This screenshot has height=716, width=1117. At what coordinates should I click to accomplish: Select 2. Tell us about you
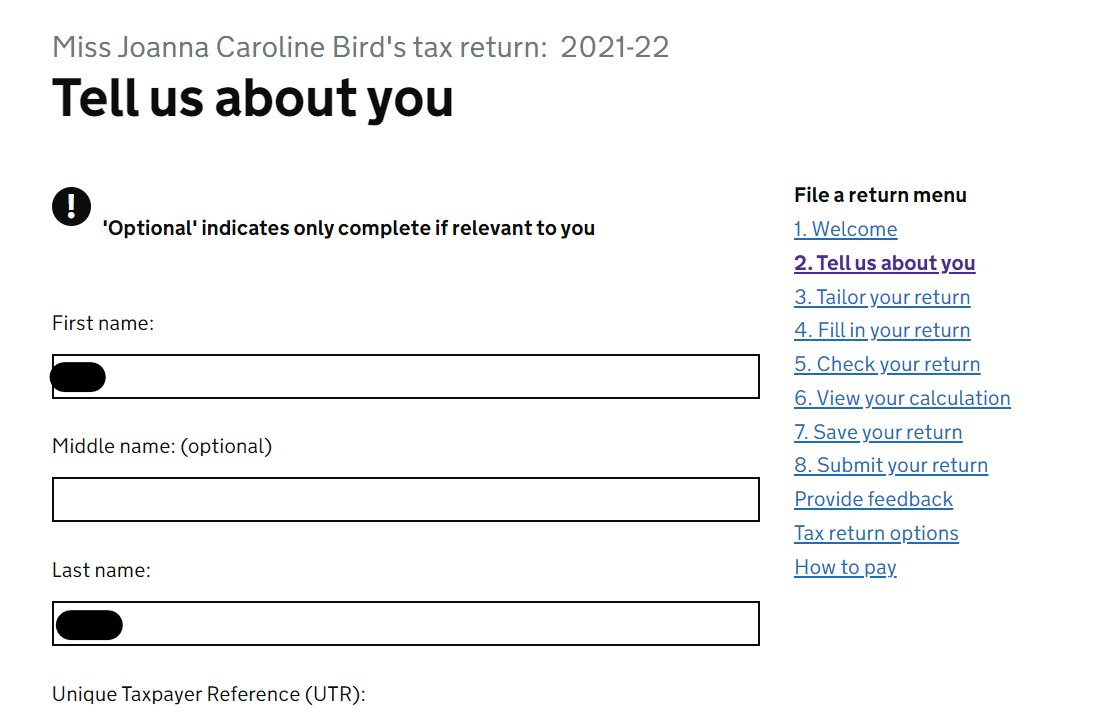(x=885, y=263)
